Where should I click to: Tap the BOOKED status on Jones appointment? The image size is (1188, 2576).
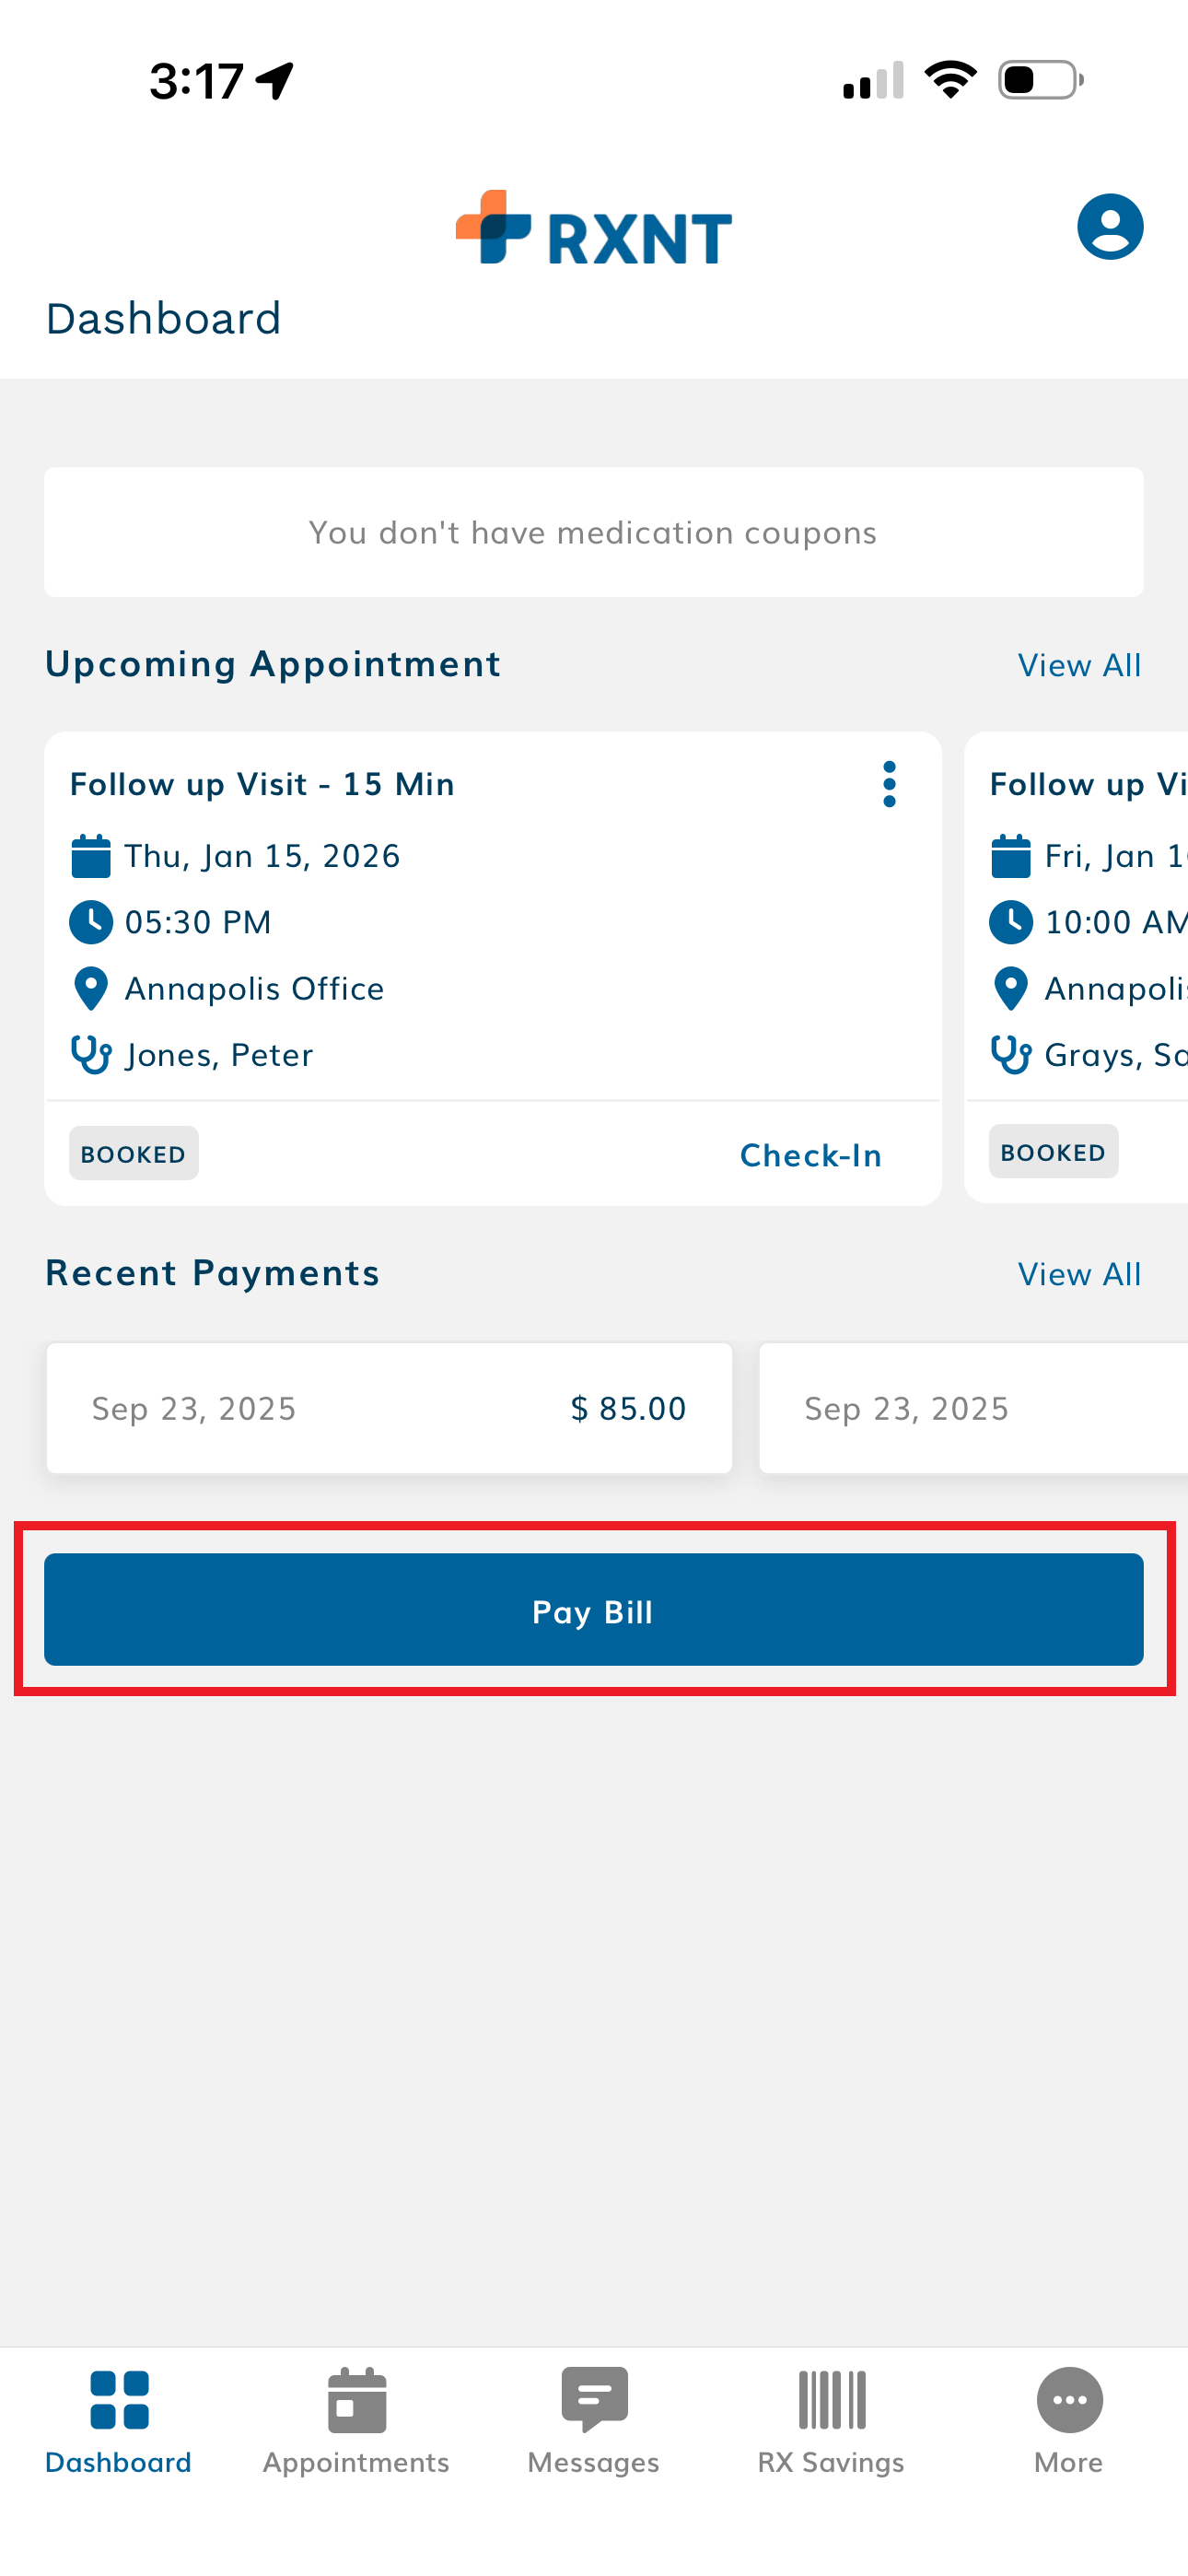click(x=134, y=1154)
